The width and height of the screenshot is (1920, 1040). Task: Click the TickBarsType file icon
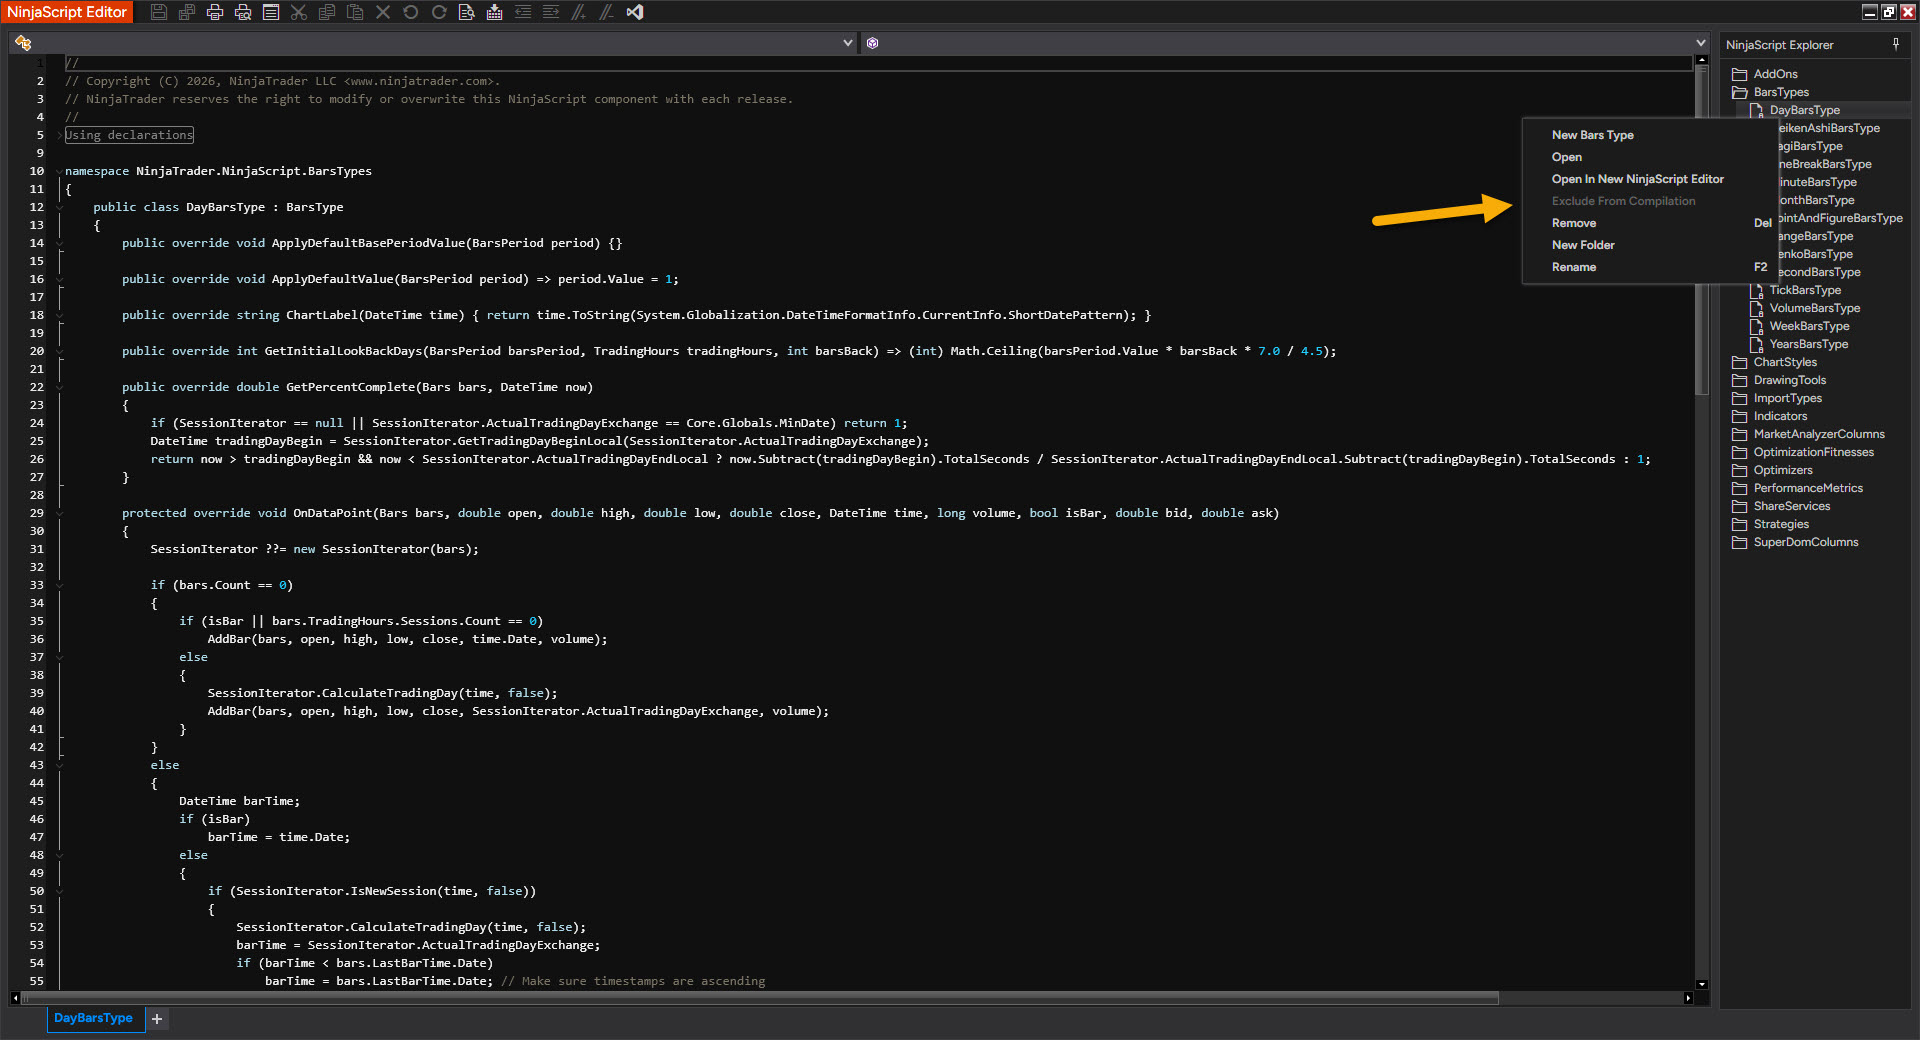[x=1756, y=290]
